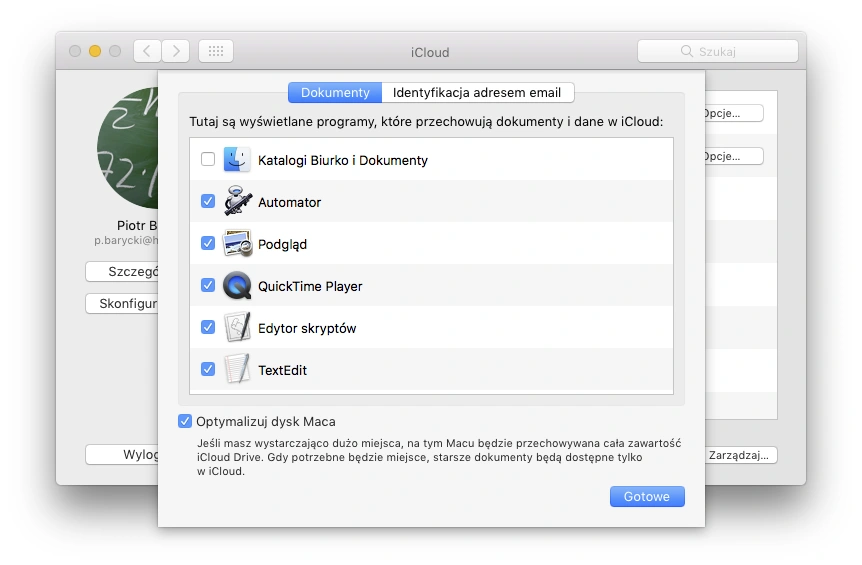Click the second Opcje... button behind sheet
The width and height of the screenshot is (862, 565).
click(x=733, y=156)
